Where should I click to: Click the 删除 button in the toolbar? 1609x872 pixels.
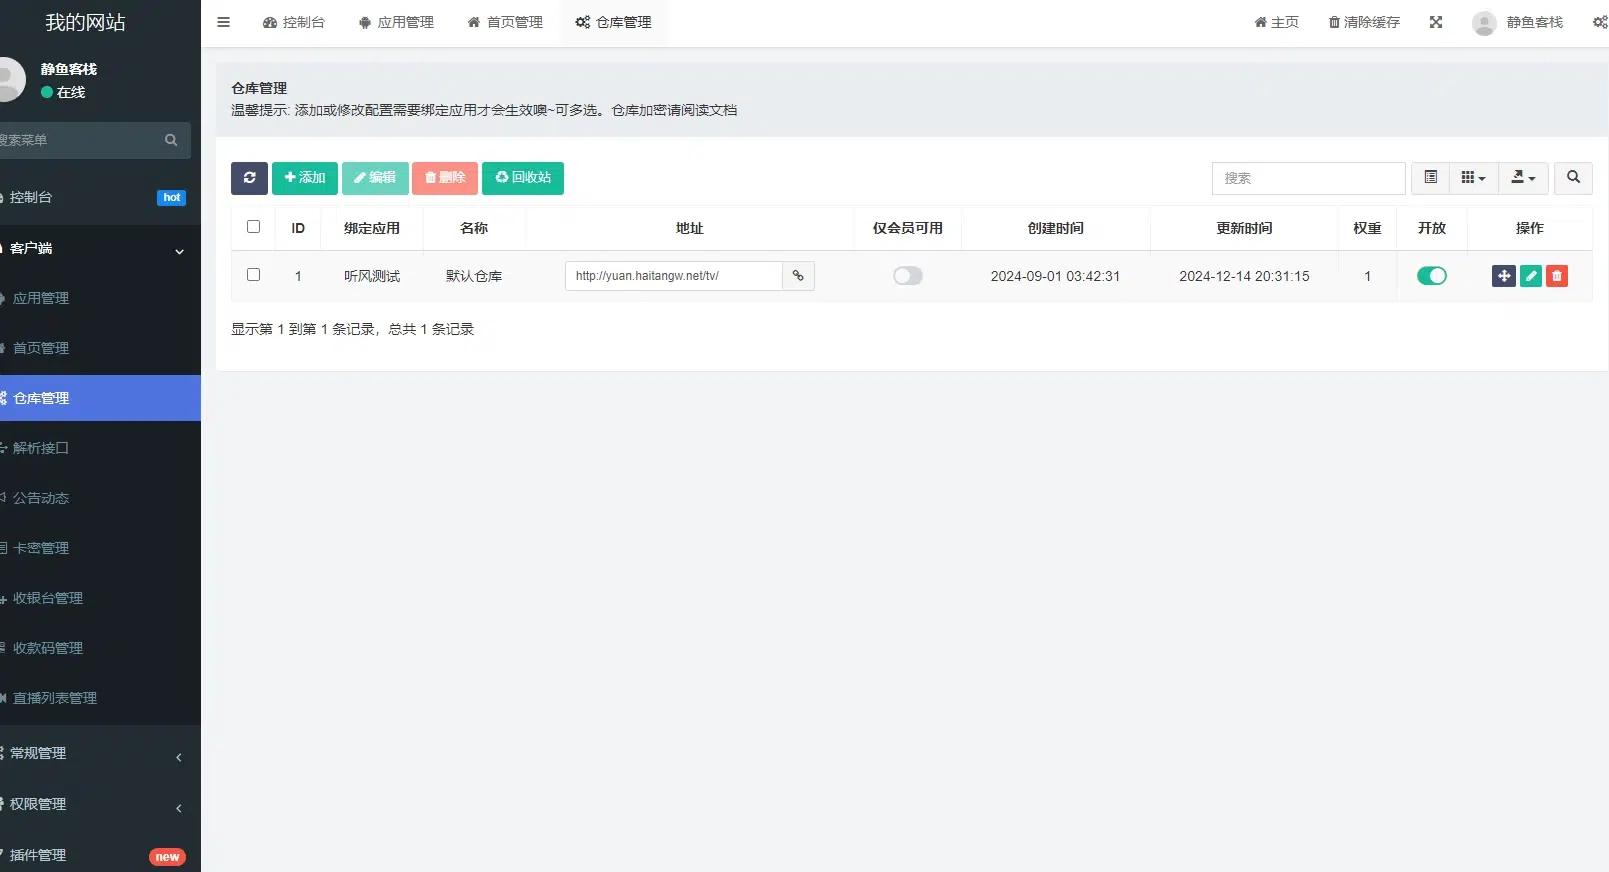pyautogui.click(x=445, y=178)
